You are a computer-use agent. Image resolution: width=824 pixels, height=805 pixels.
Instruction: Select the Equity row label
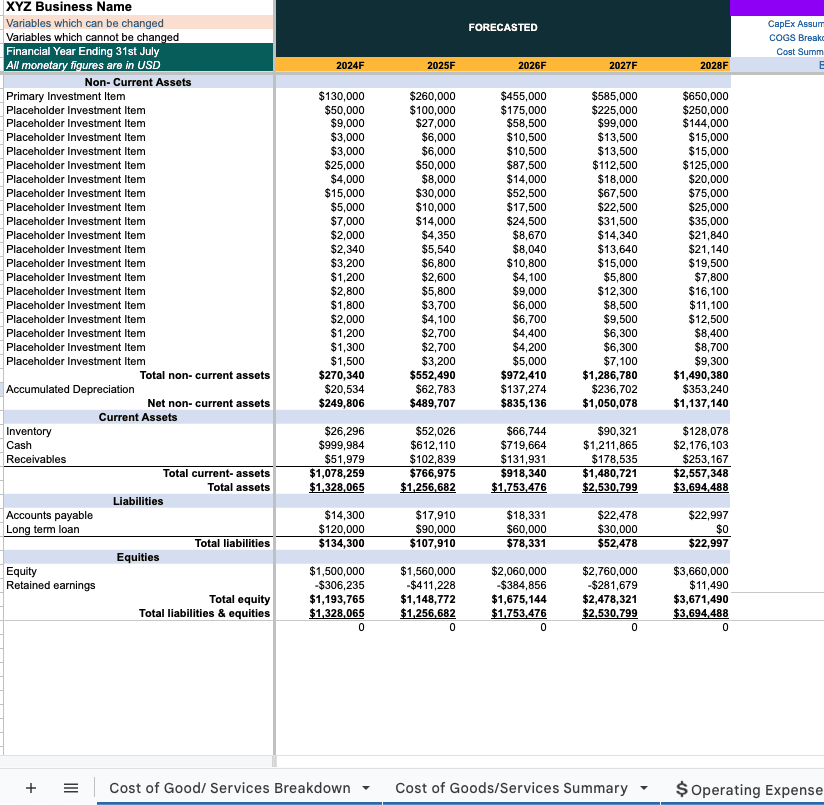click(21, 571)
